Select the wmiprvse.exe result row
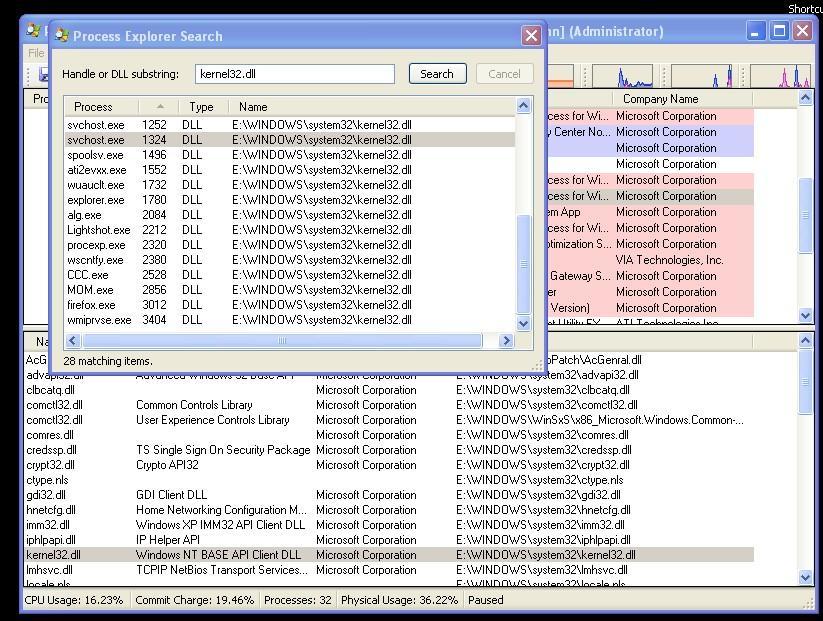Screen dimensions: 823x621 290,319
